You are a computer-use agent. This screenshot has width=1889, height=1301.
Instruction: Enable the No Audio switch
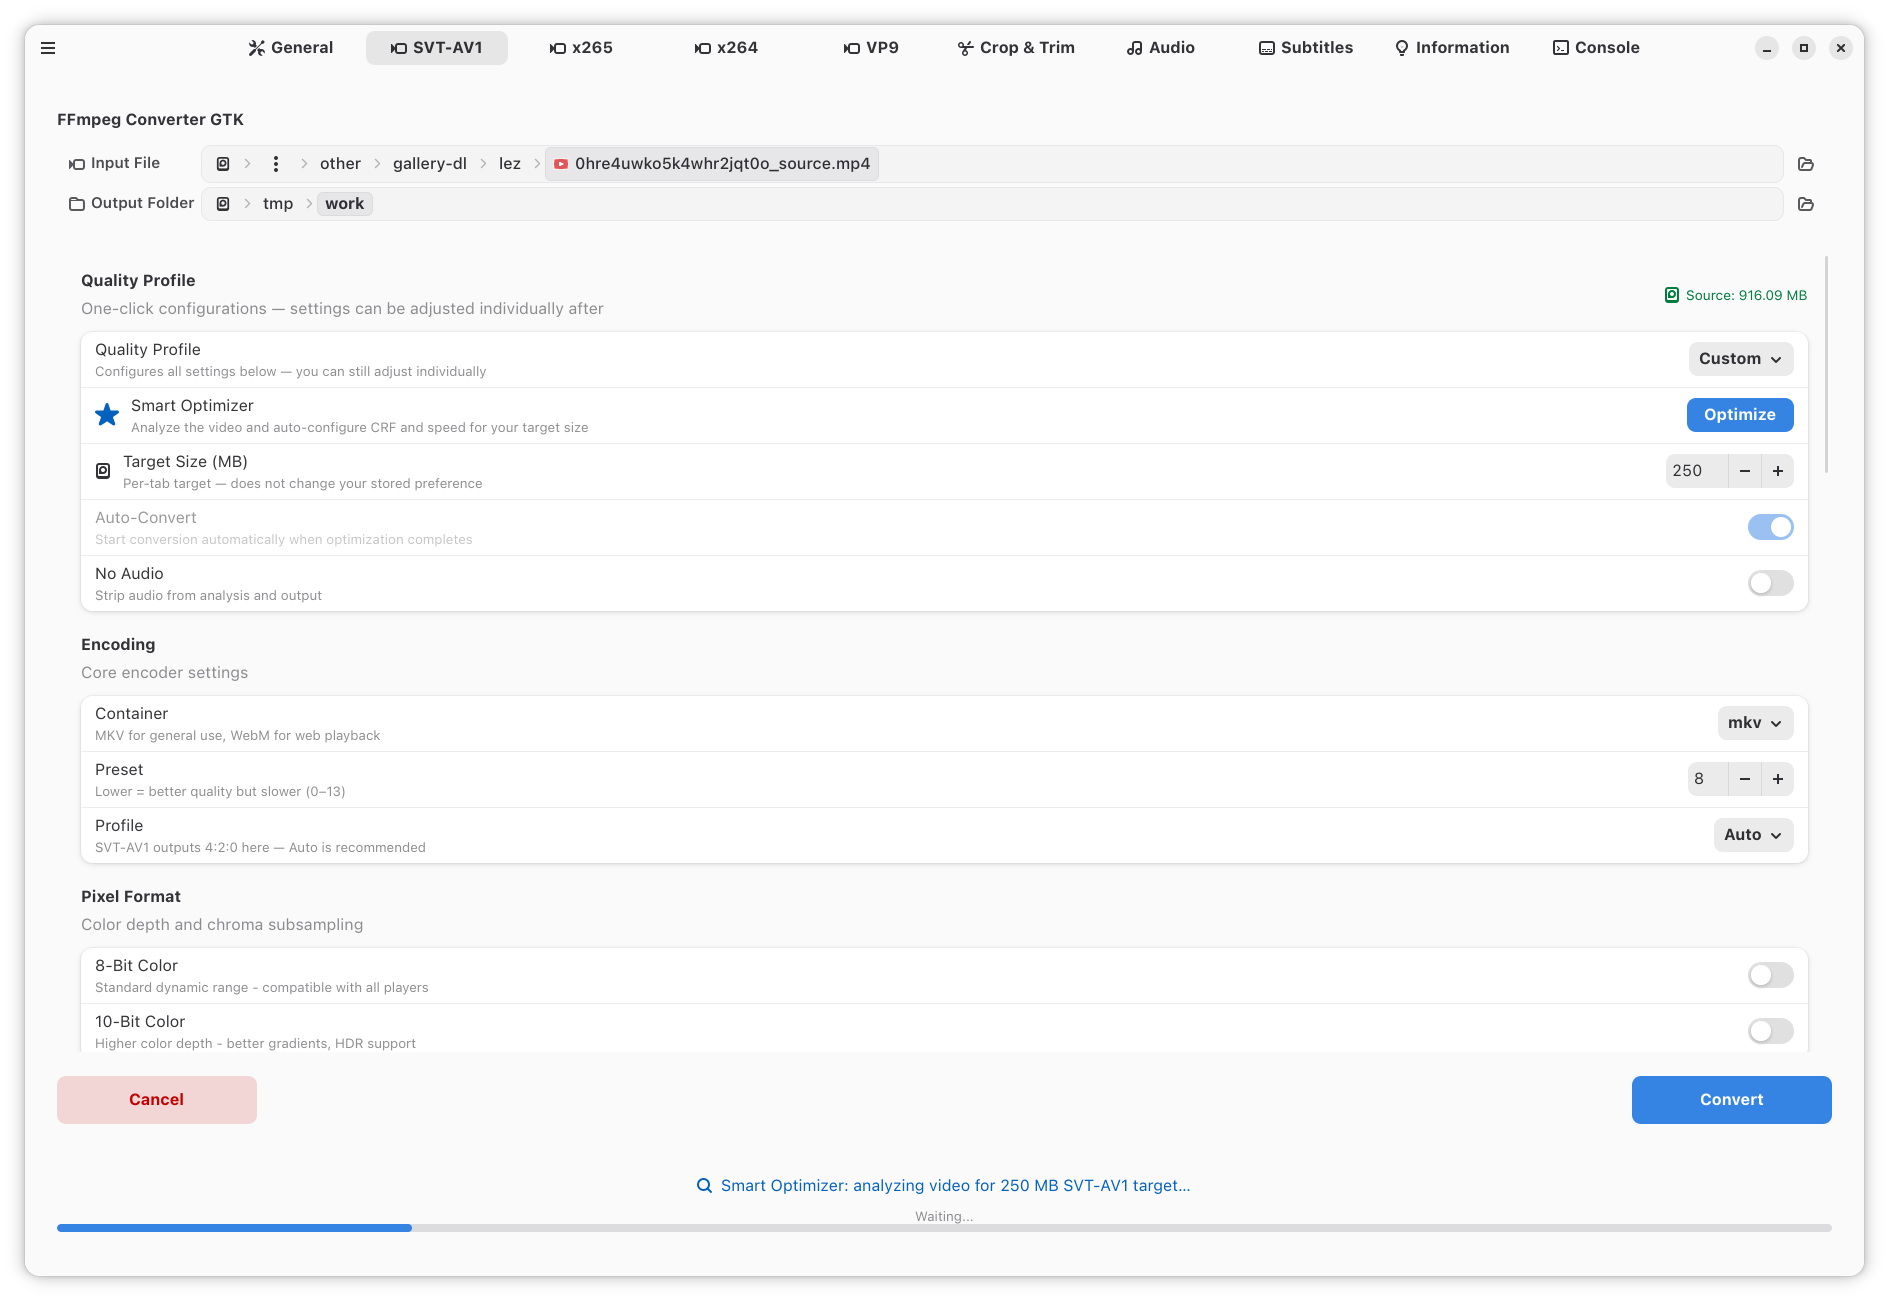point(1771,583)
